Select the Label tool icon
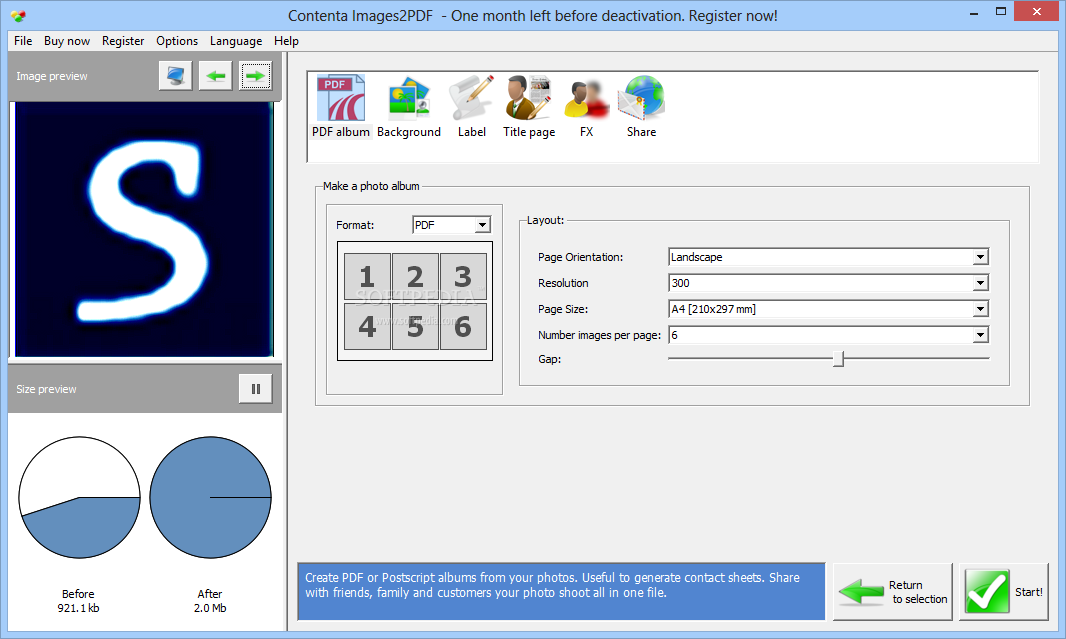 471,106
